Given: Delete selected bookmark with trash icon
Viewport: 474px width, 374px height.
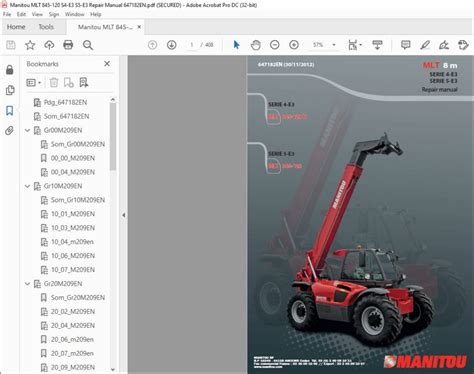Looking at the screenshot, I should click(x=54, y=82).
